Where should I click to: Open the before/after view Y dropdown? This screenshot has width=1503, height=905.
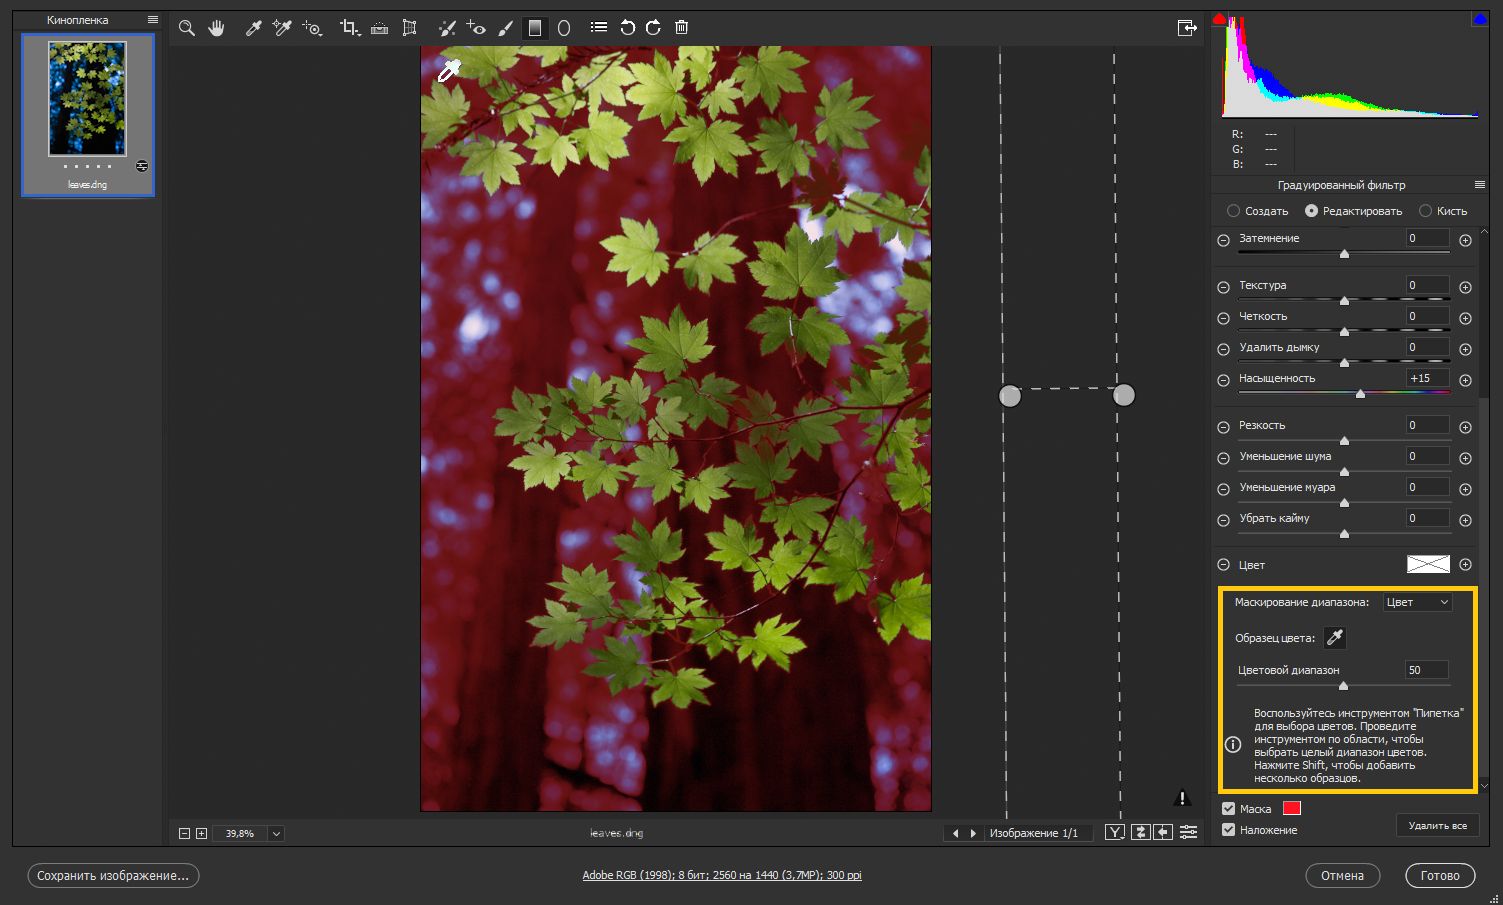pyautogui.click(x=1114, y=832)
